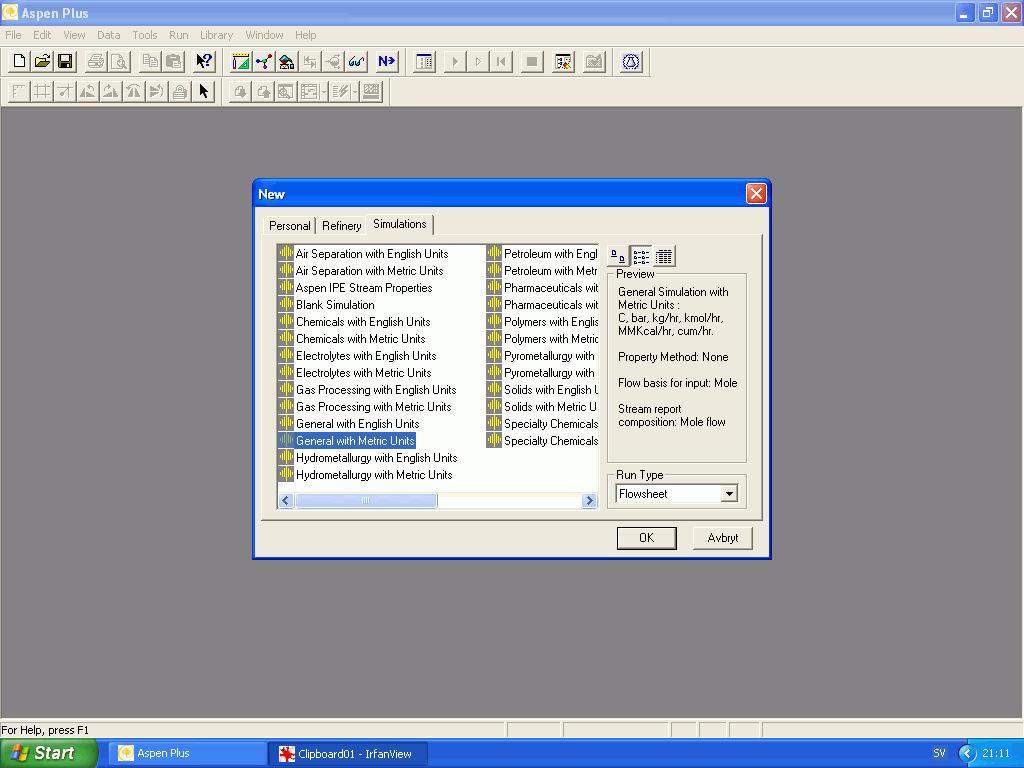Select Aspen IPE Stream Properties template
The width and height of the screenshot is (1024, 768).
tap(356, 287)
